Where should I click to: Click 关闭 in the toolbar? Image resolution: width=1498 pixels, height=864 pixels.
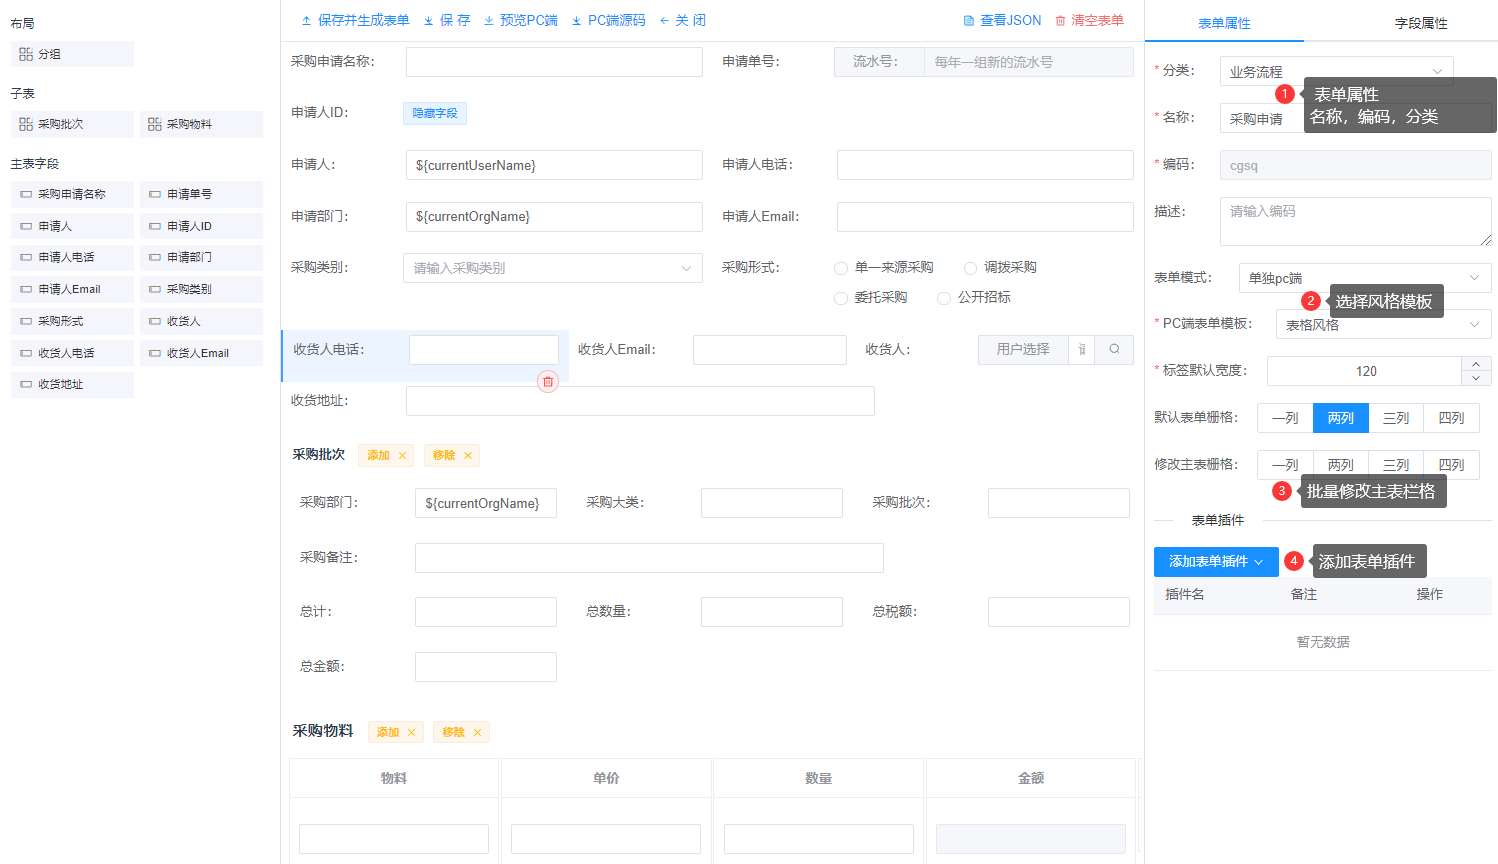683,20
